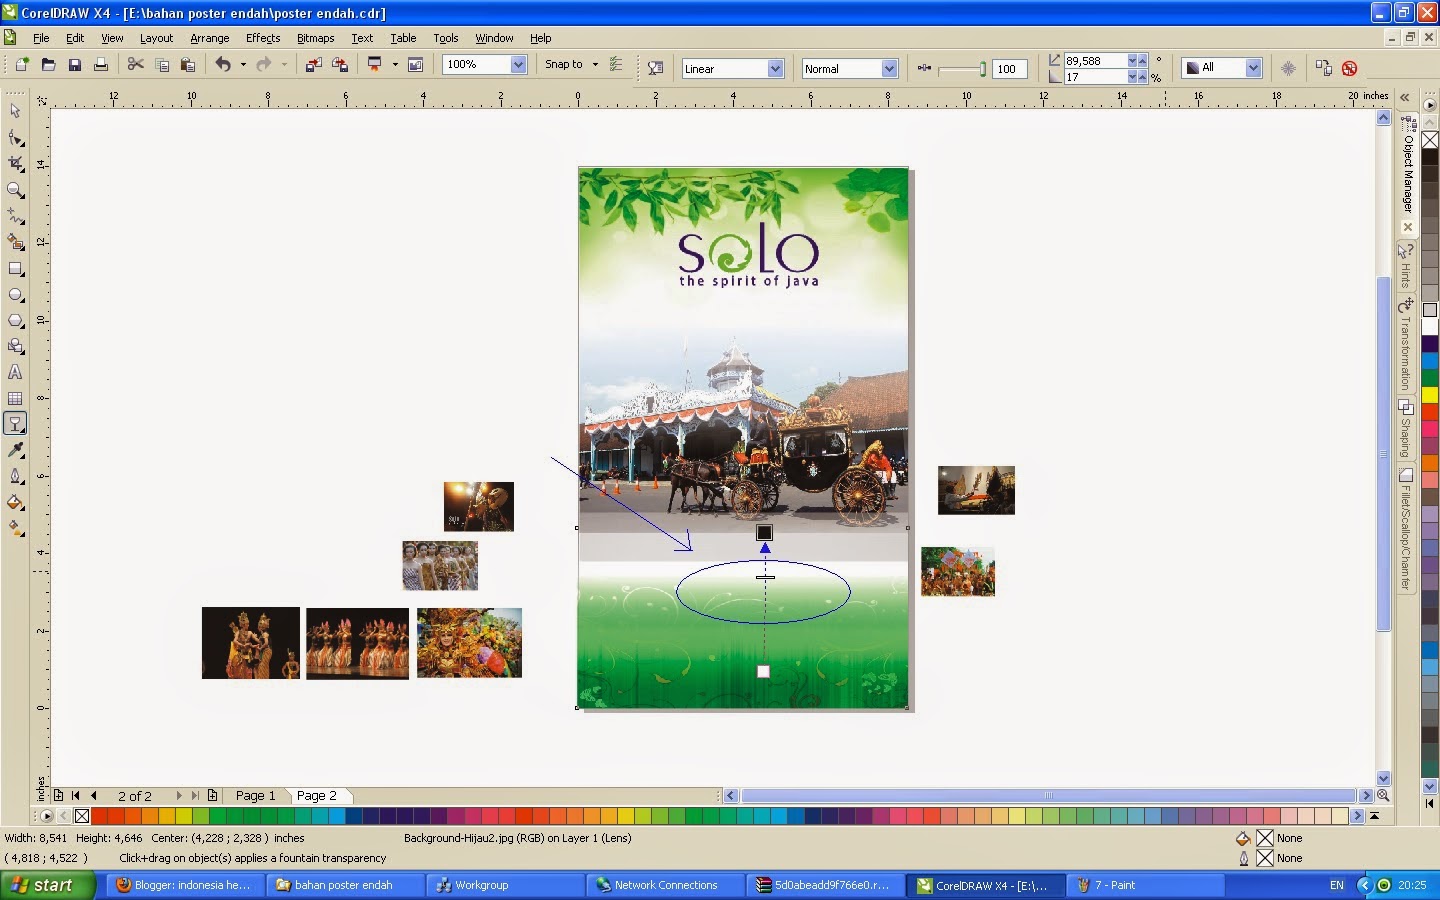Click the no-color X swatch in bottom palette
Image resolution: width=1440 pixels, height=900 pixels.
pyautogui.click(x=82, y=816)
